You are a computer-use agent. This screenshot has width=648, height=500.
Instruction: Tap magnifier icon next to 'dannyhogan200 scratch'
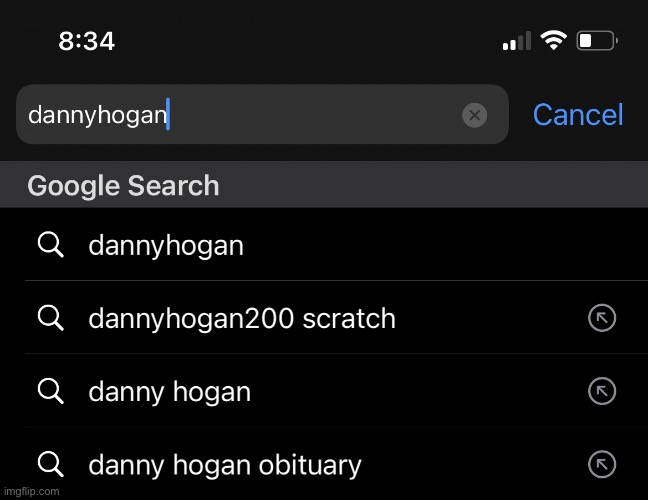pos(50,319)
